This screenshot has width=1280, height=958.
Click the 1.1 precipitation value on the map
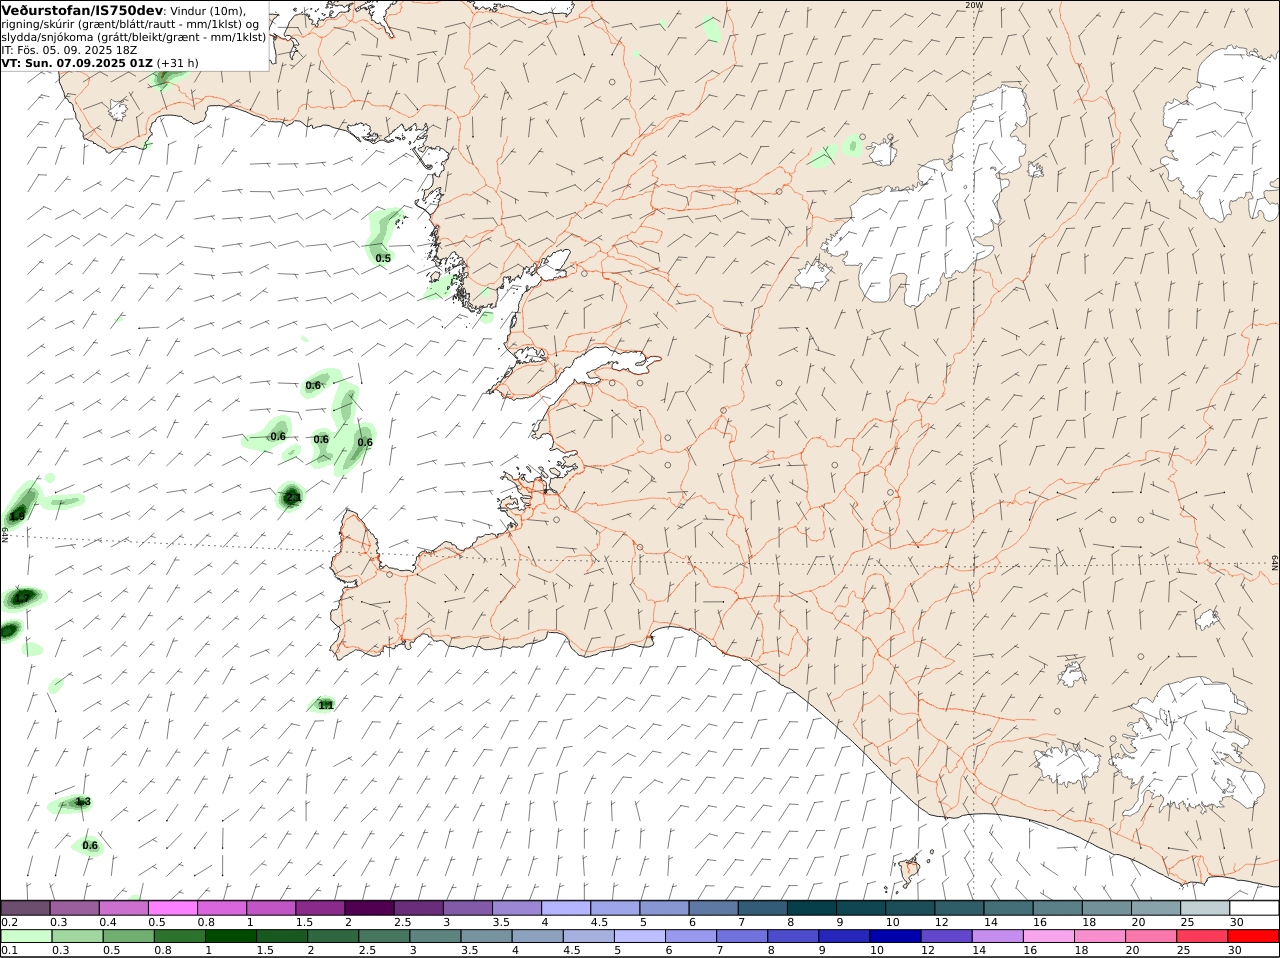(326, 705)
